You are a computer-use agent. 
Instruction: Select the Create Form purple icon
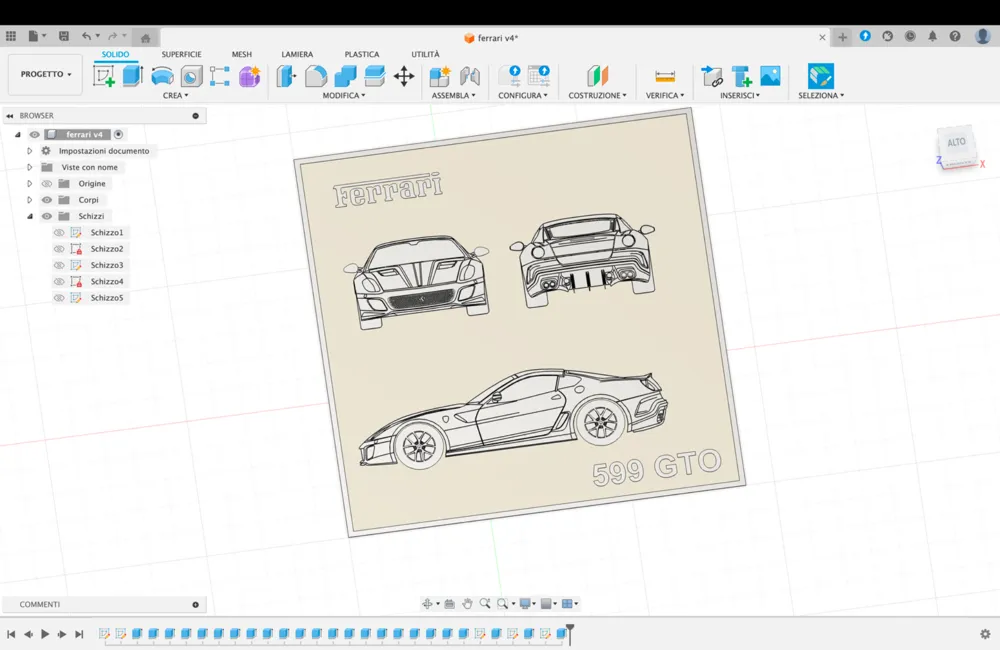pyautogui.click(x=249, y=76)
